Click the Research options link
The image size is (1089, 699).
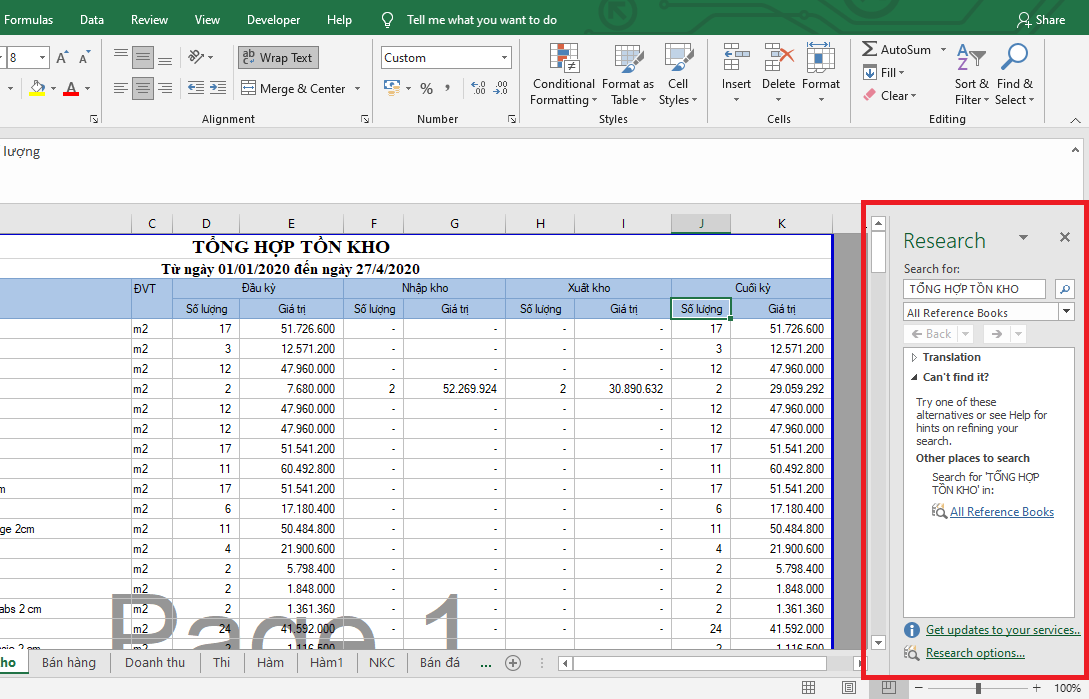(975, 653)
